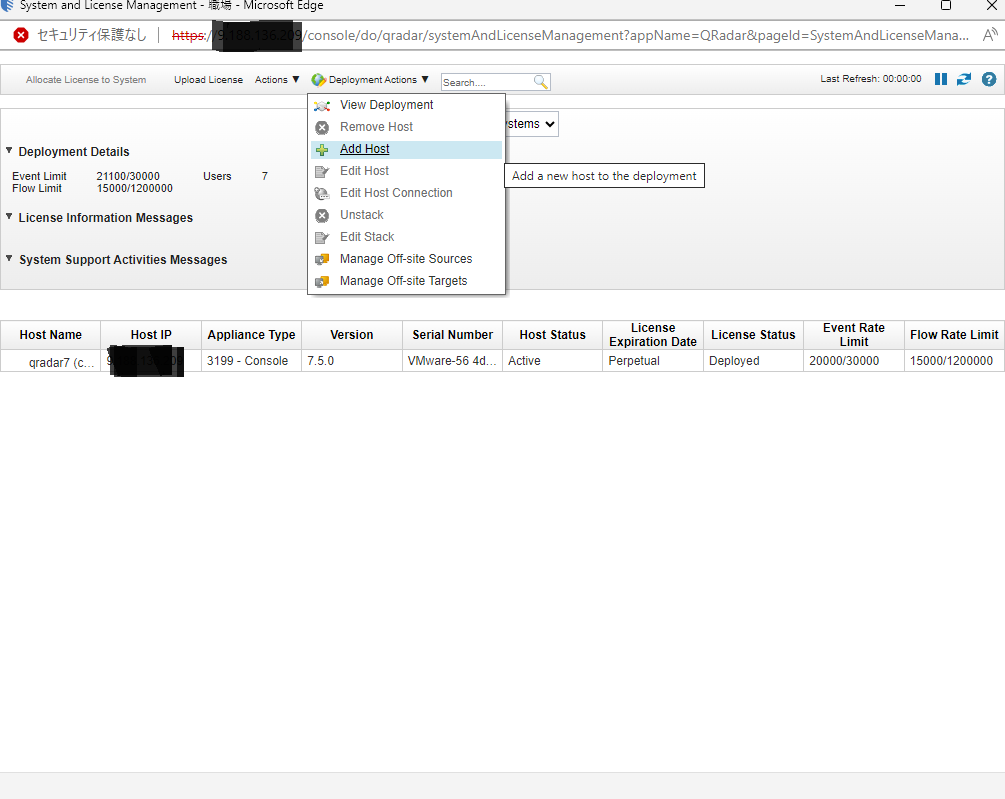Collapse the Deployment Details section
This screenshot has width=1005, height=799.
9,151
